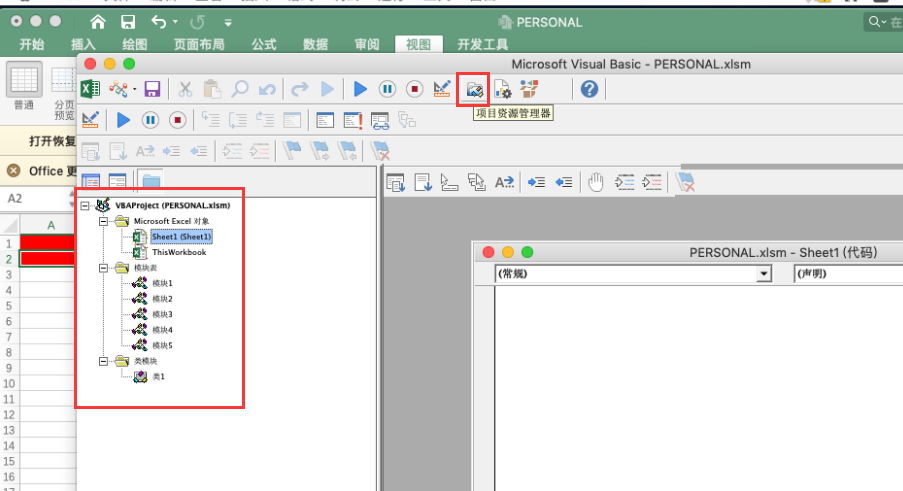Click Parameter Info icon in code pane toolbar
The width and height of the screenshot is (903, 491).
coord(476,182)
